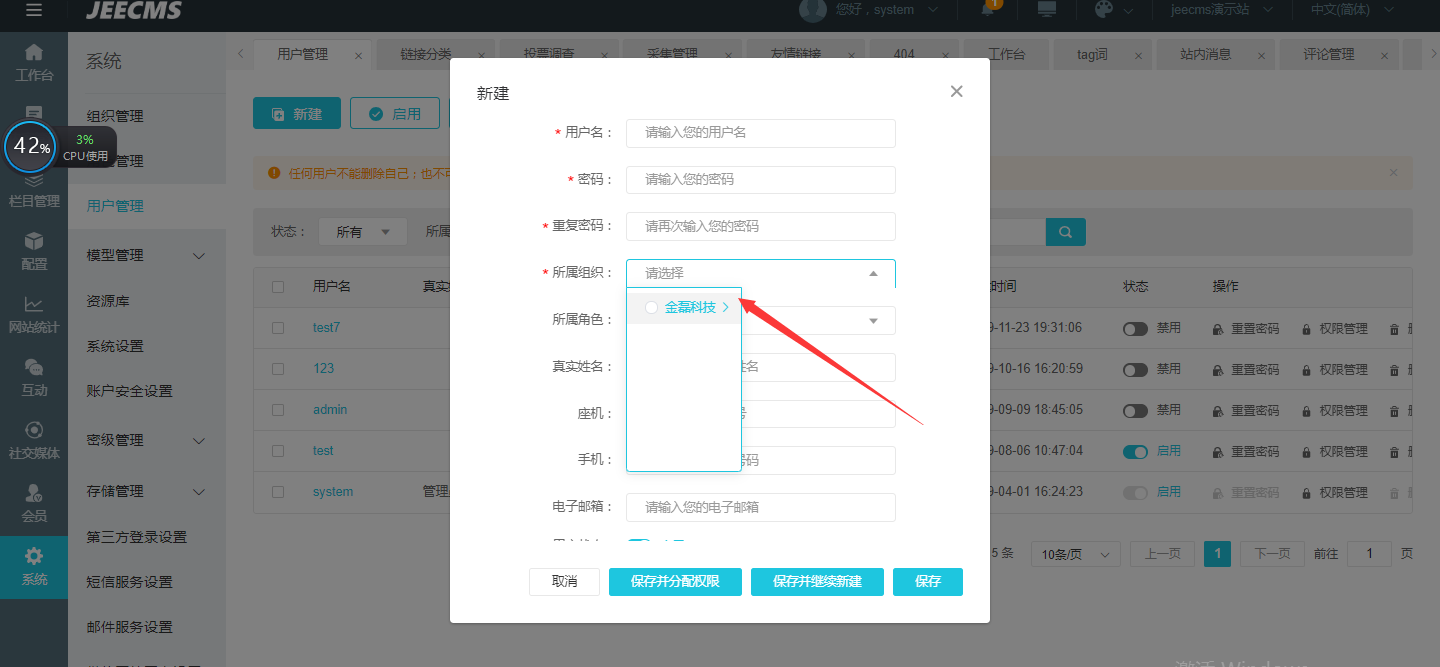This screenshot has width=1440, height=667.
Task: Toggle status switch for admin
Action: point(1135,410)
